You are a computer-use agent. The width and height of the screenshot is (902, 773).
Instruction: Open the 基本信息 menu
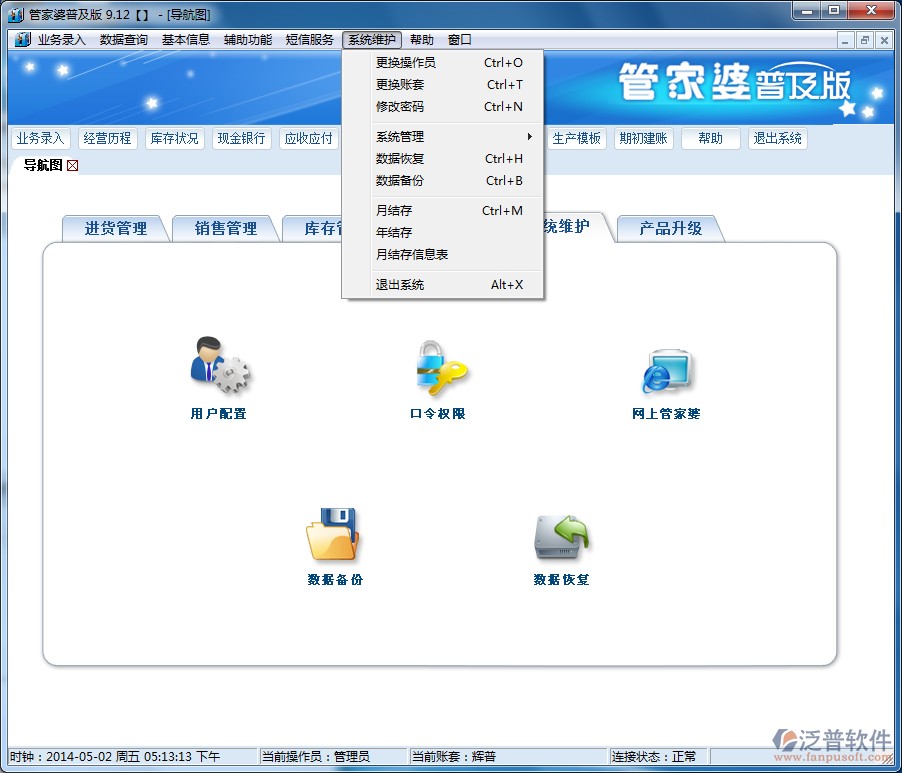tap(186, 40)
